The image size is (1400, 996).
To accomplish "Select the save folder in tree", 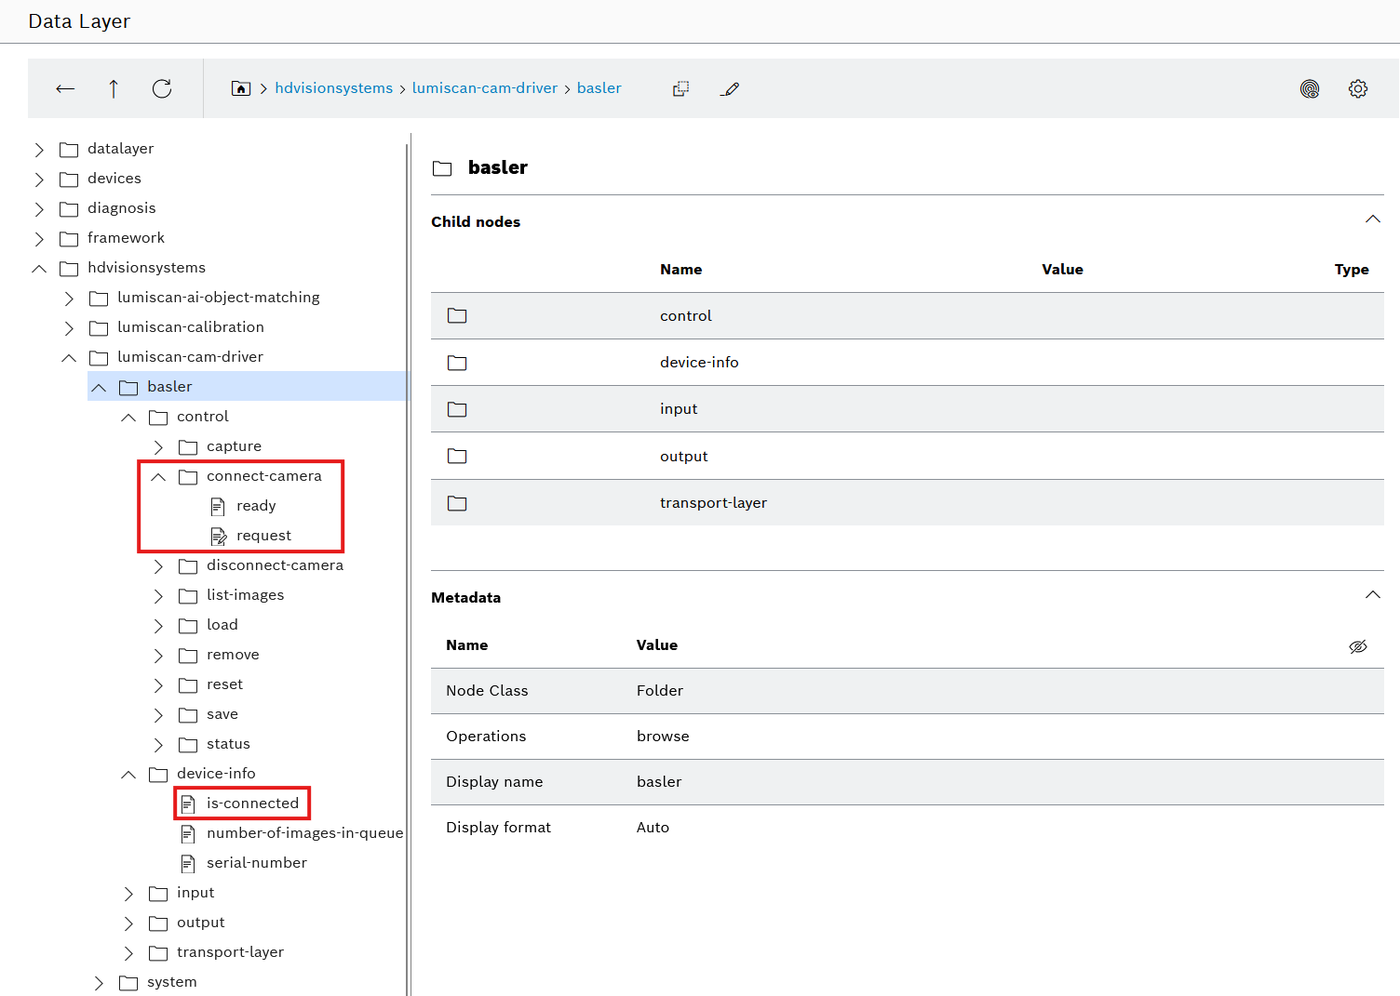I will [222, 714].
